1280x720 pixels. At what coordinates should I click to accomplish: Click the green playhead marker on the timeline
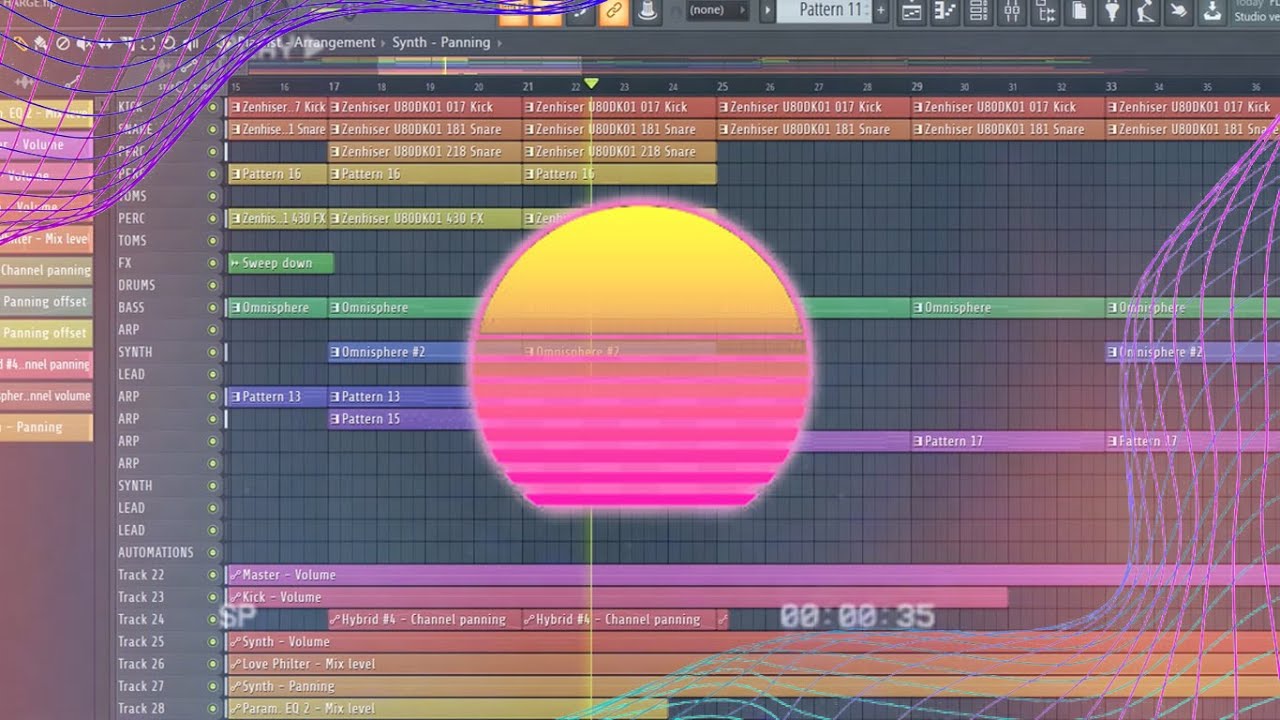coord(591,85)
